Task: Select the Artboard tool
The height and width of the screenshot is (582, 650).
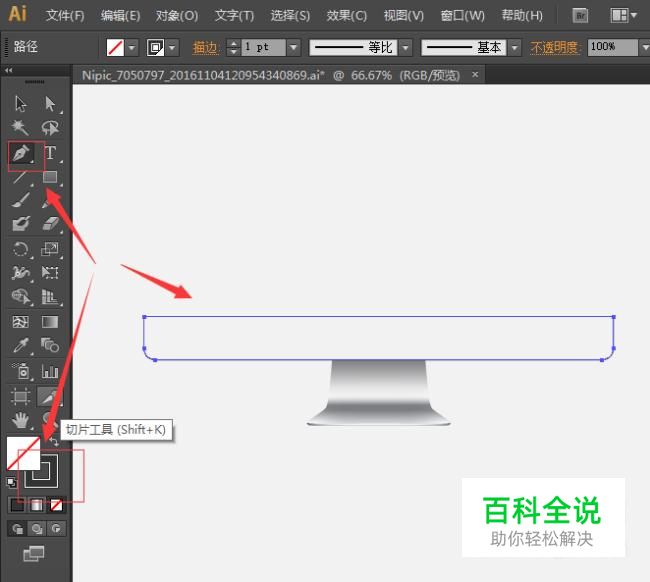Action: pos(20,396)
